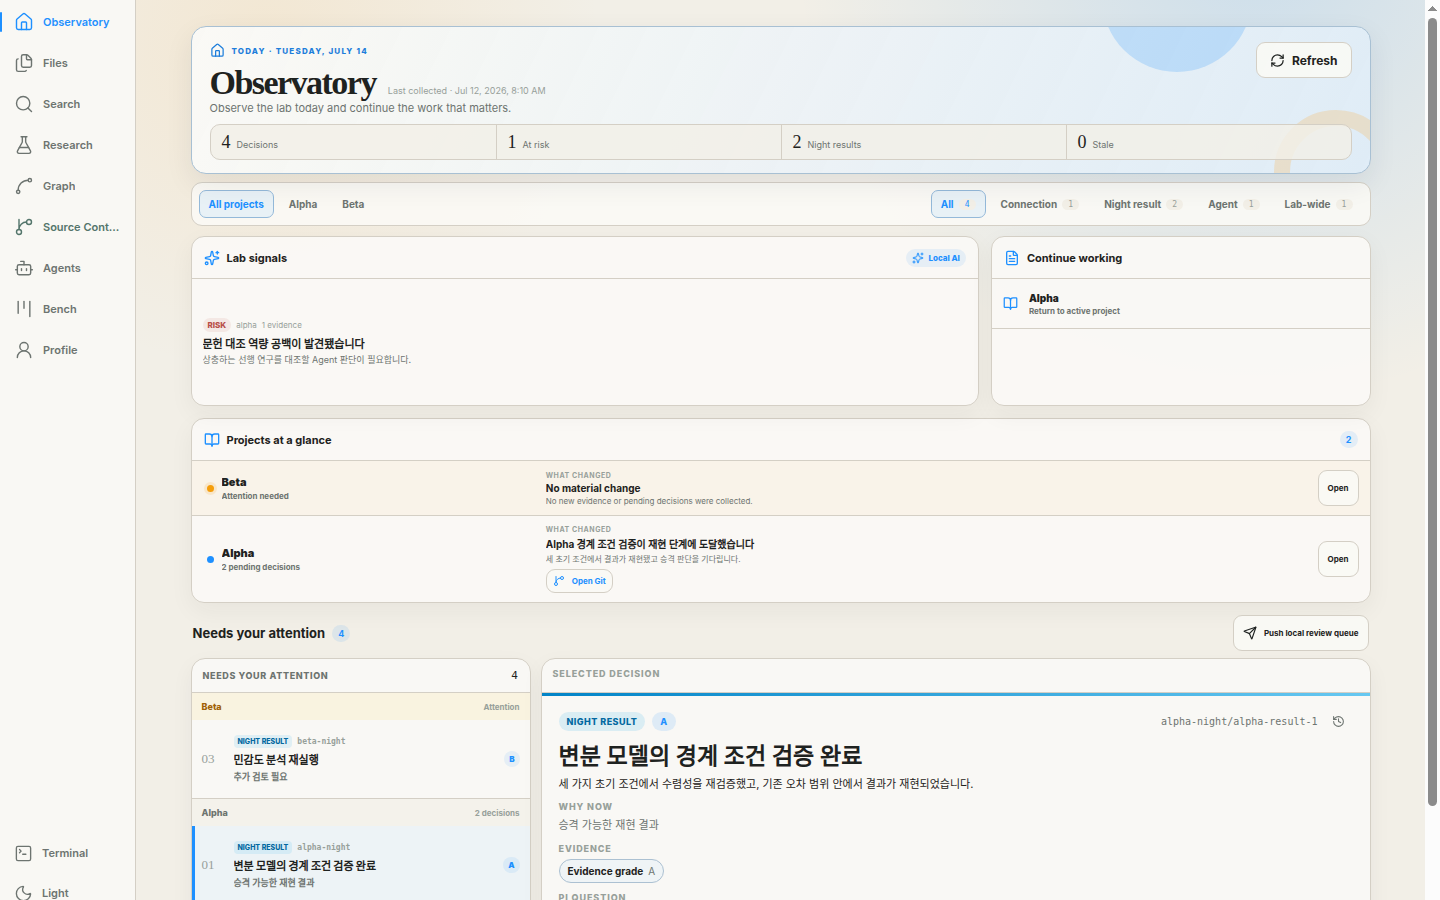Open the Agents robot icon
The height and width of the screenshot is (900, 1440).
(24, 268)
